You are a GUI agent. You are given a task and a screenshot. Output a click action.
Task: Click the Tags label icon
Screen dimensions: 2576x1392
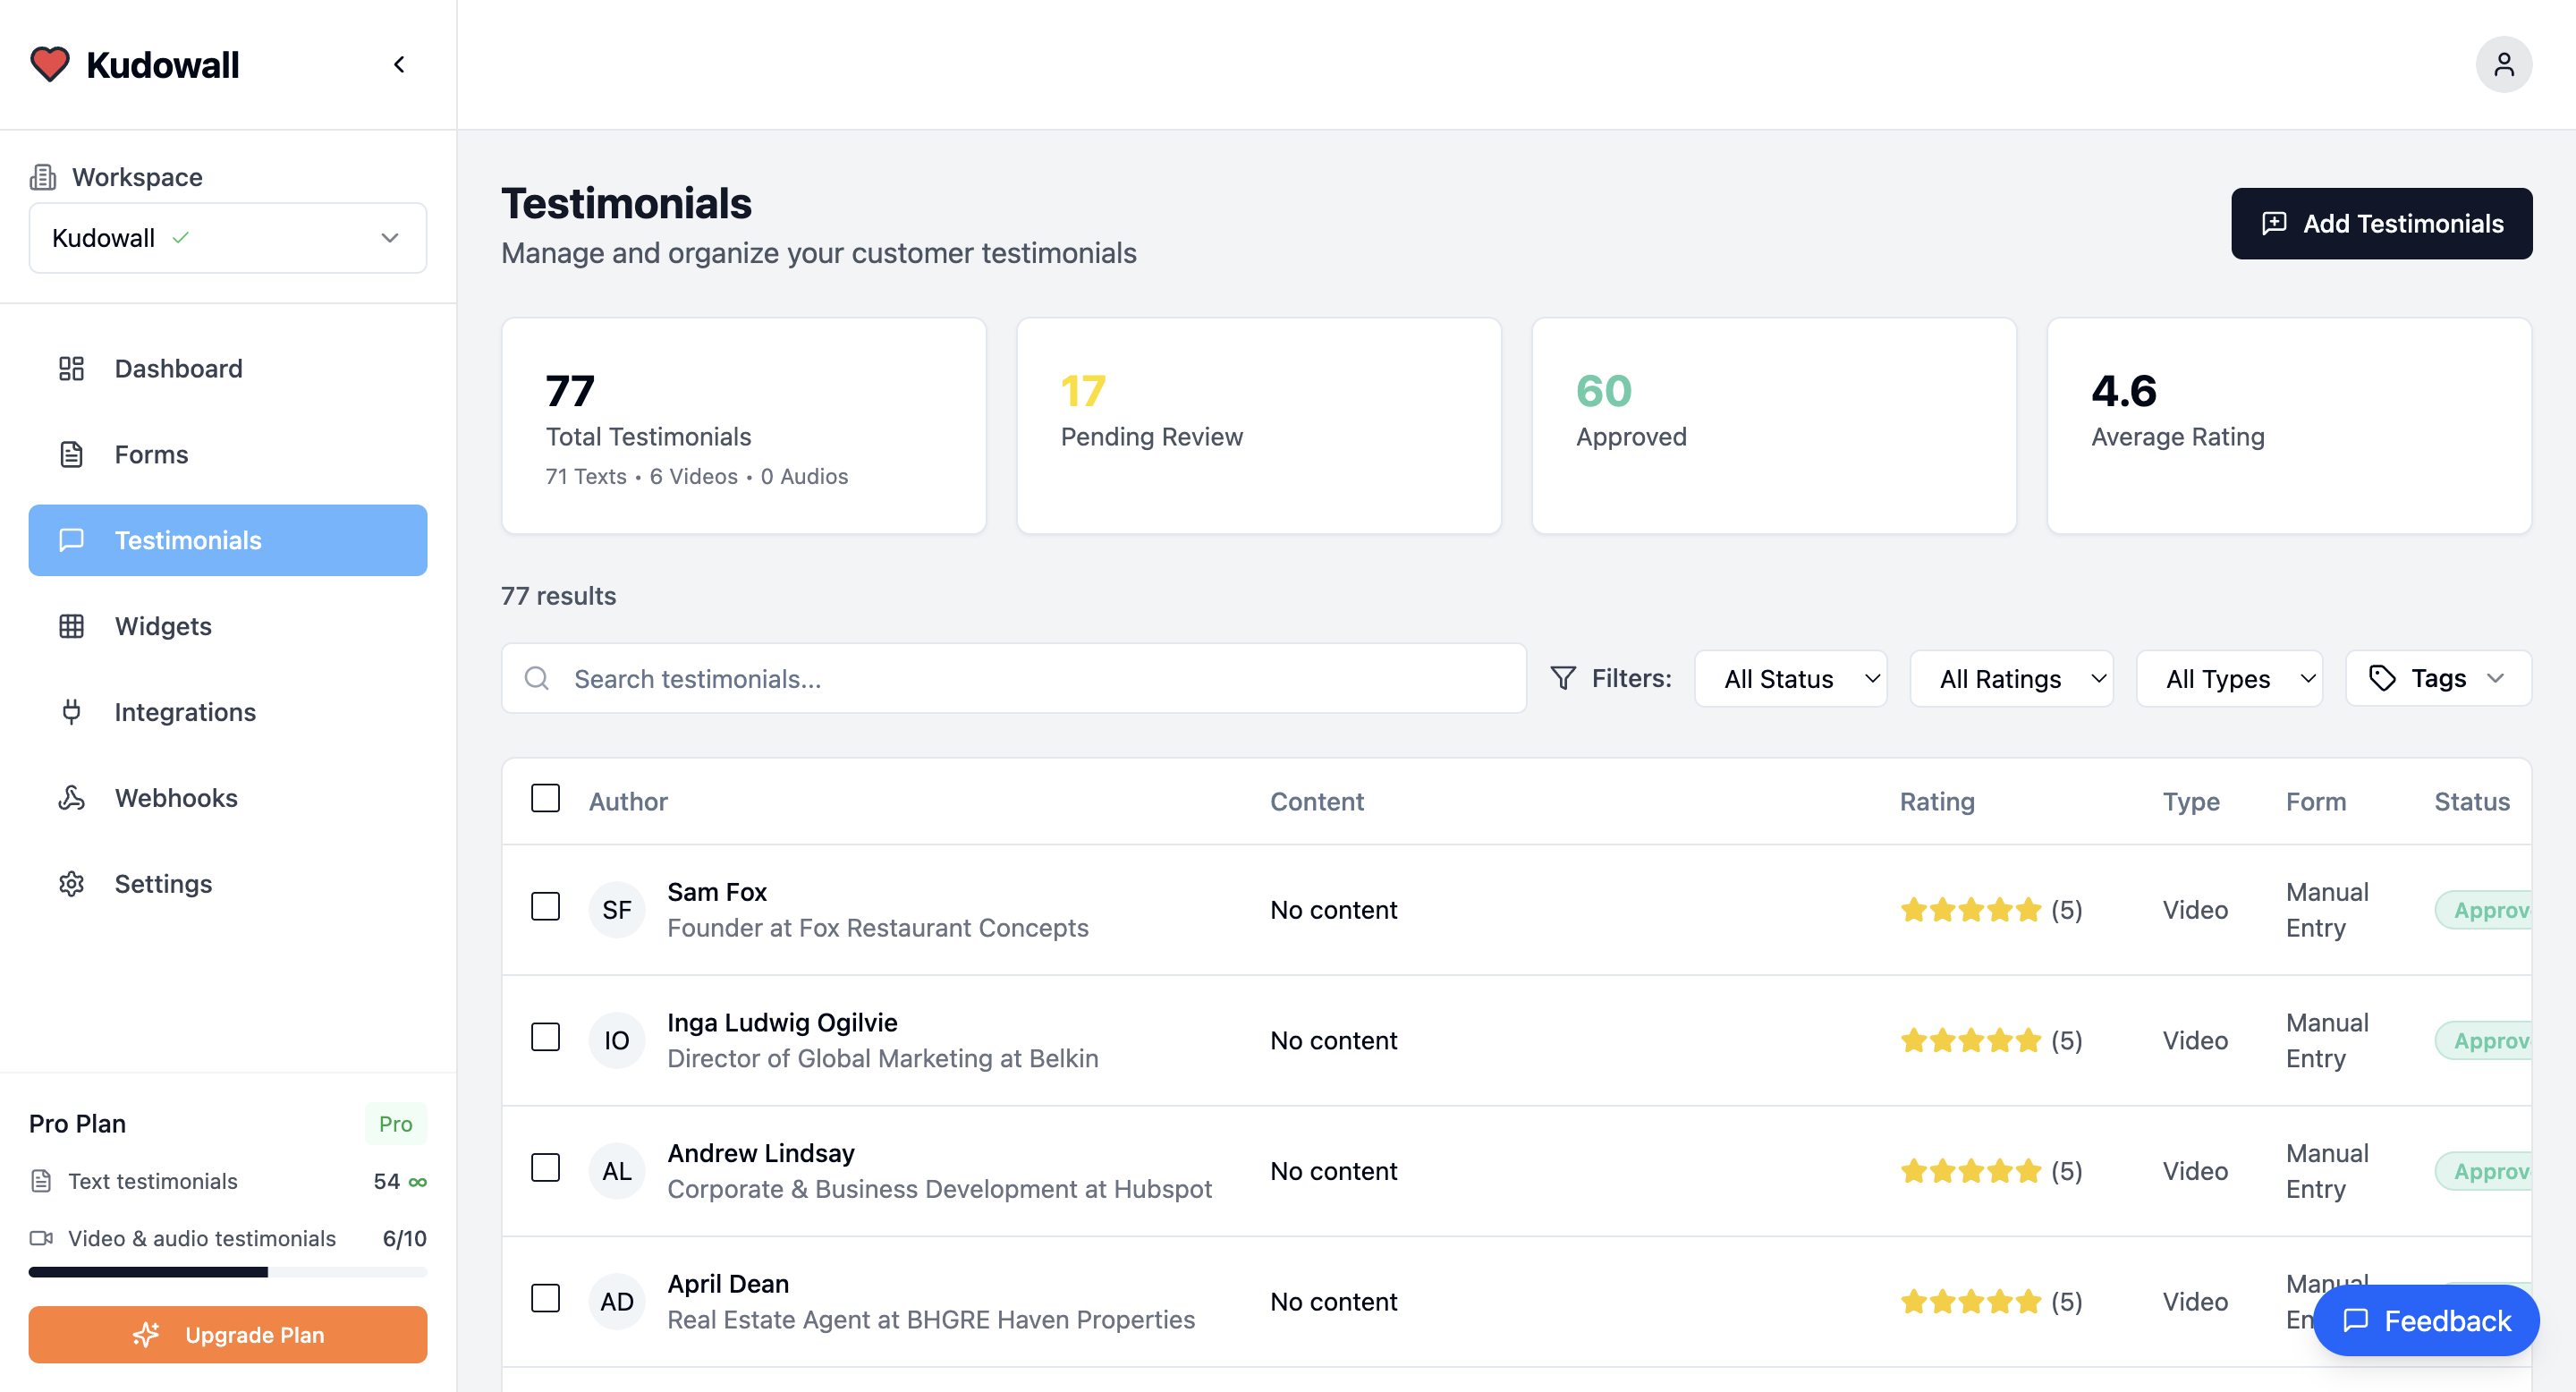tap(2382, 678)
